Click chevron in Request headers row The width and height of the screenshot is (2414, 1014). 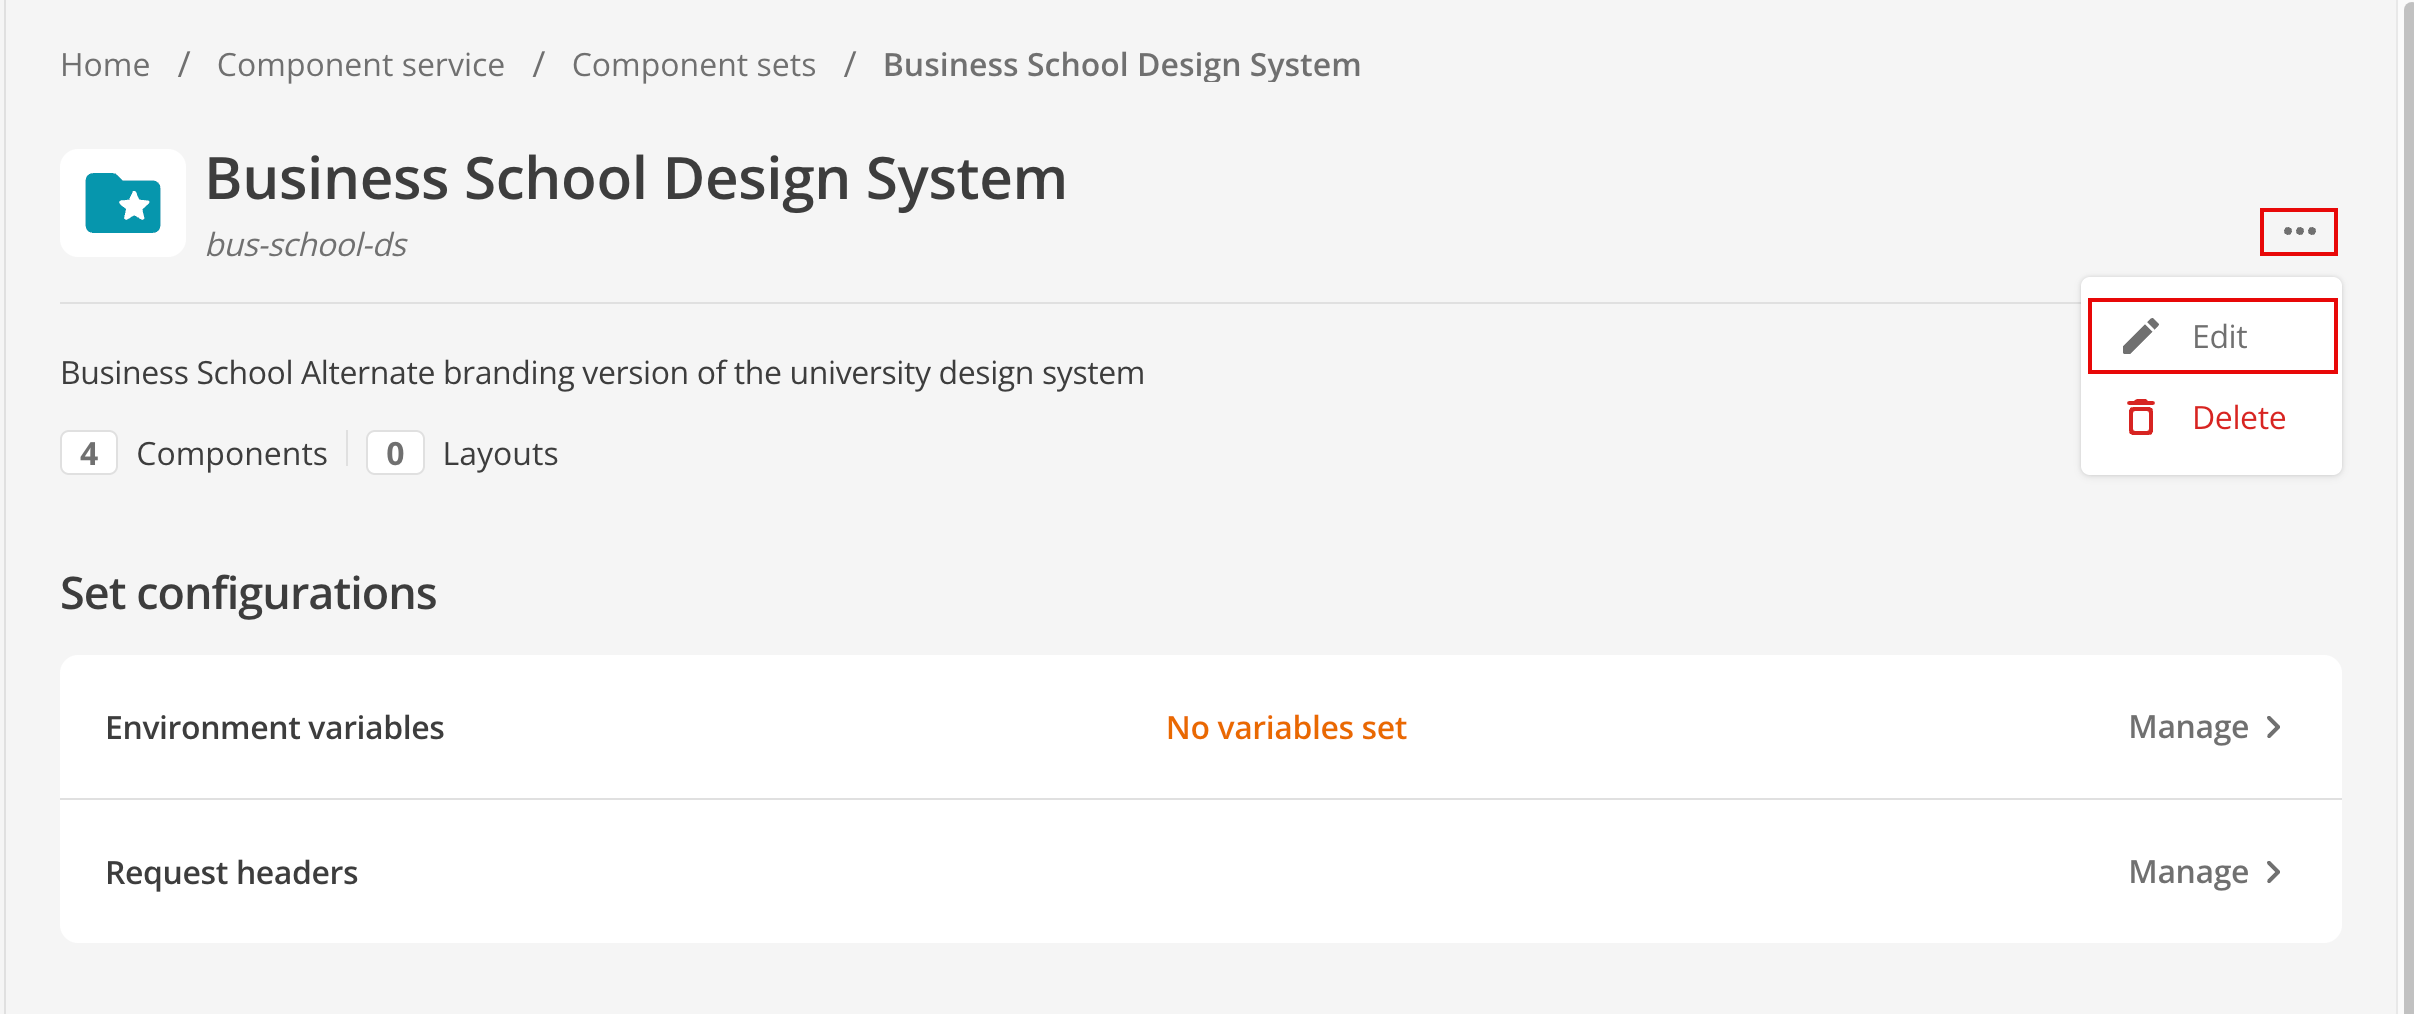tap(2274, 872)
